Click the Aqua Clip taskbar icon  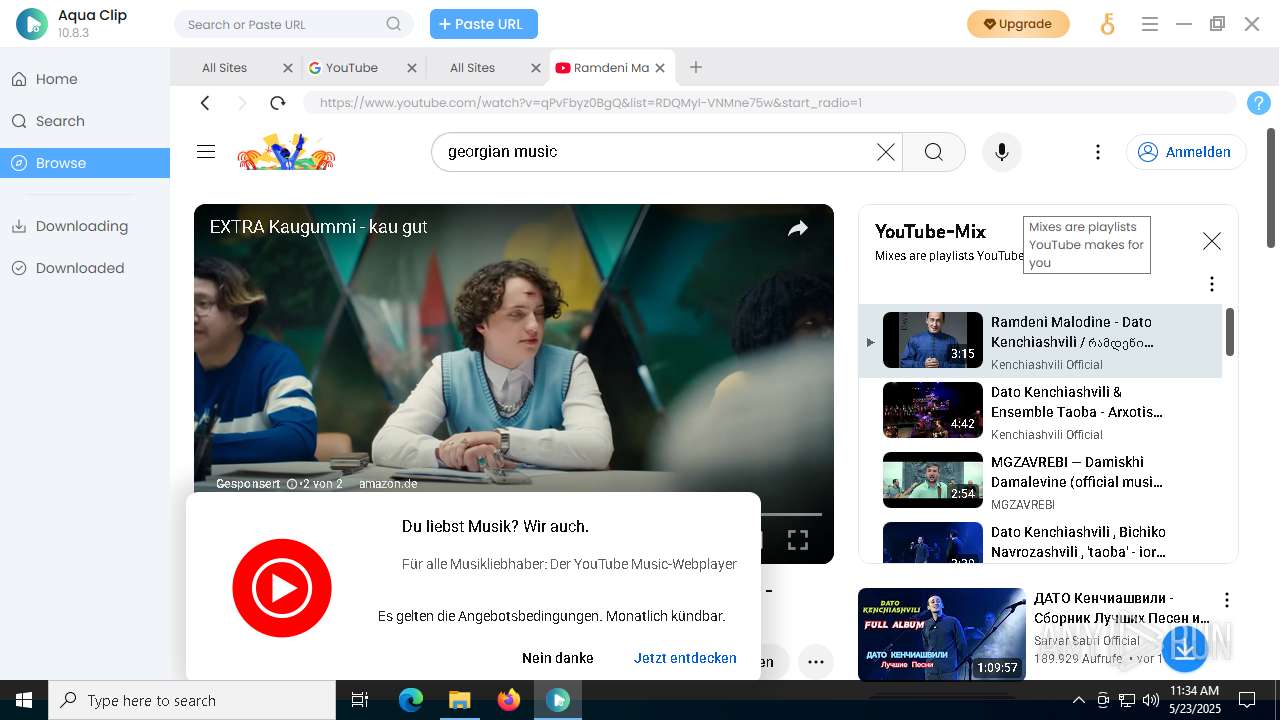click(x=558, y=700)
